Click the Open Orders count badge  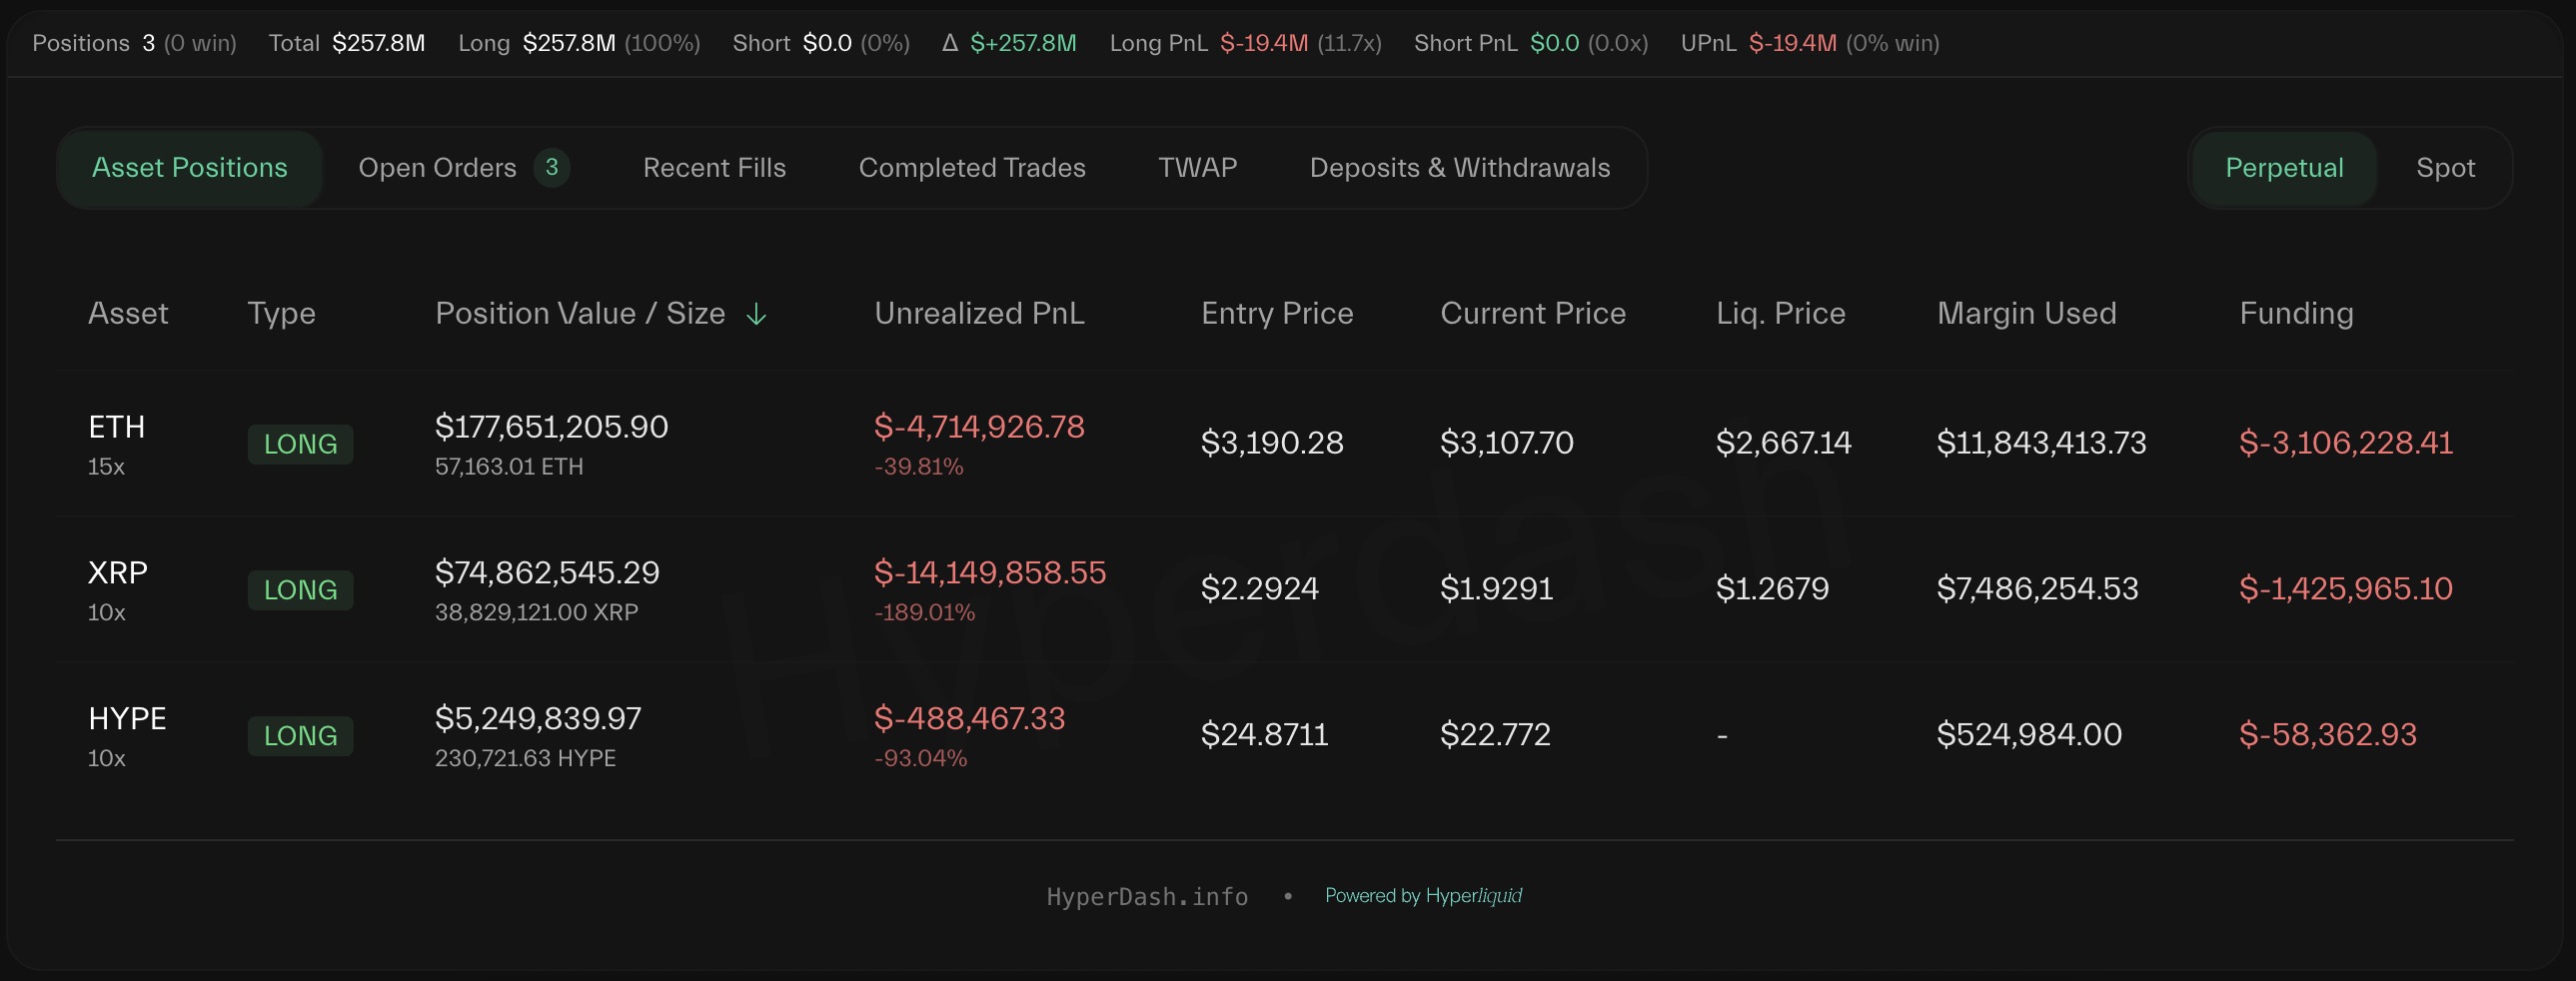(x=551, y=167)
